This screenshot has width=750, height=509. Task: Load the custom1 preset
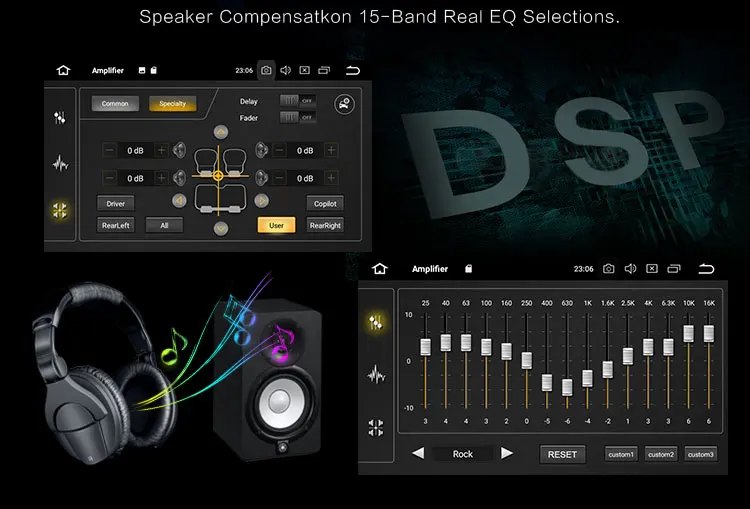pos(621,454)
